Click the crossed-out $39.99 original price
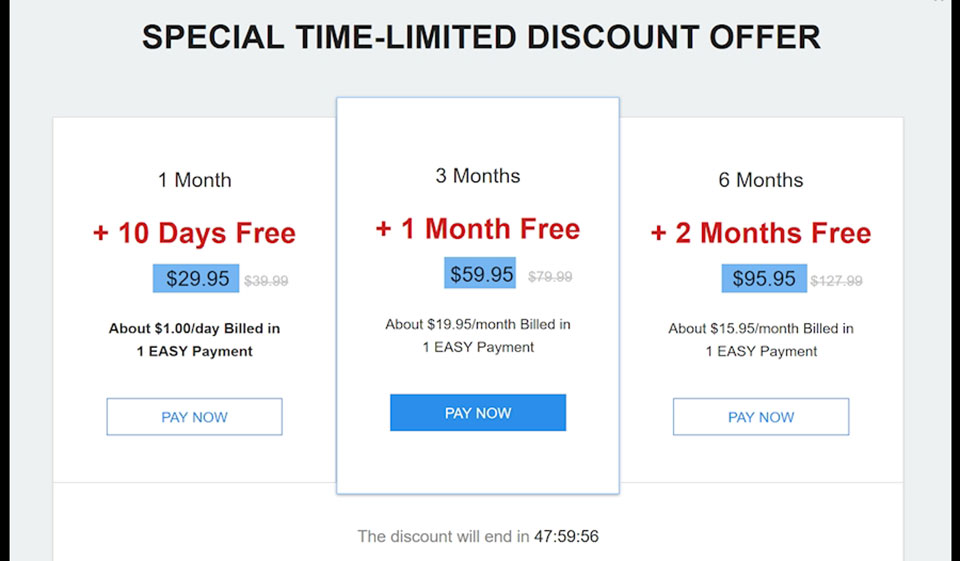Screen dimensions: 960x561 pyautogui.click(x=266, y=281)
